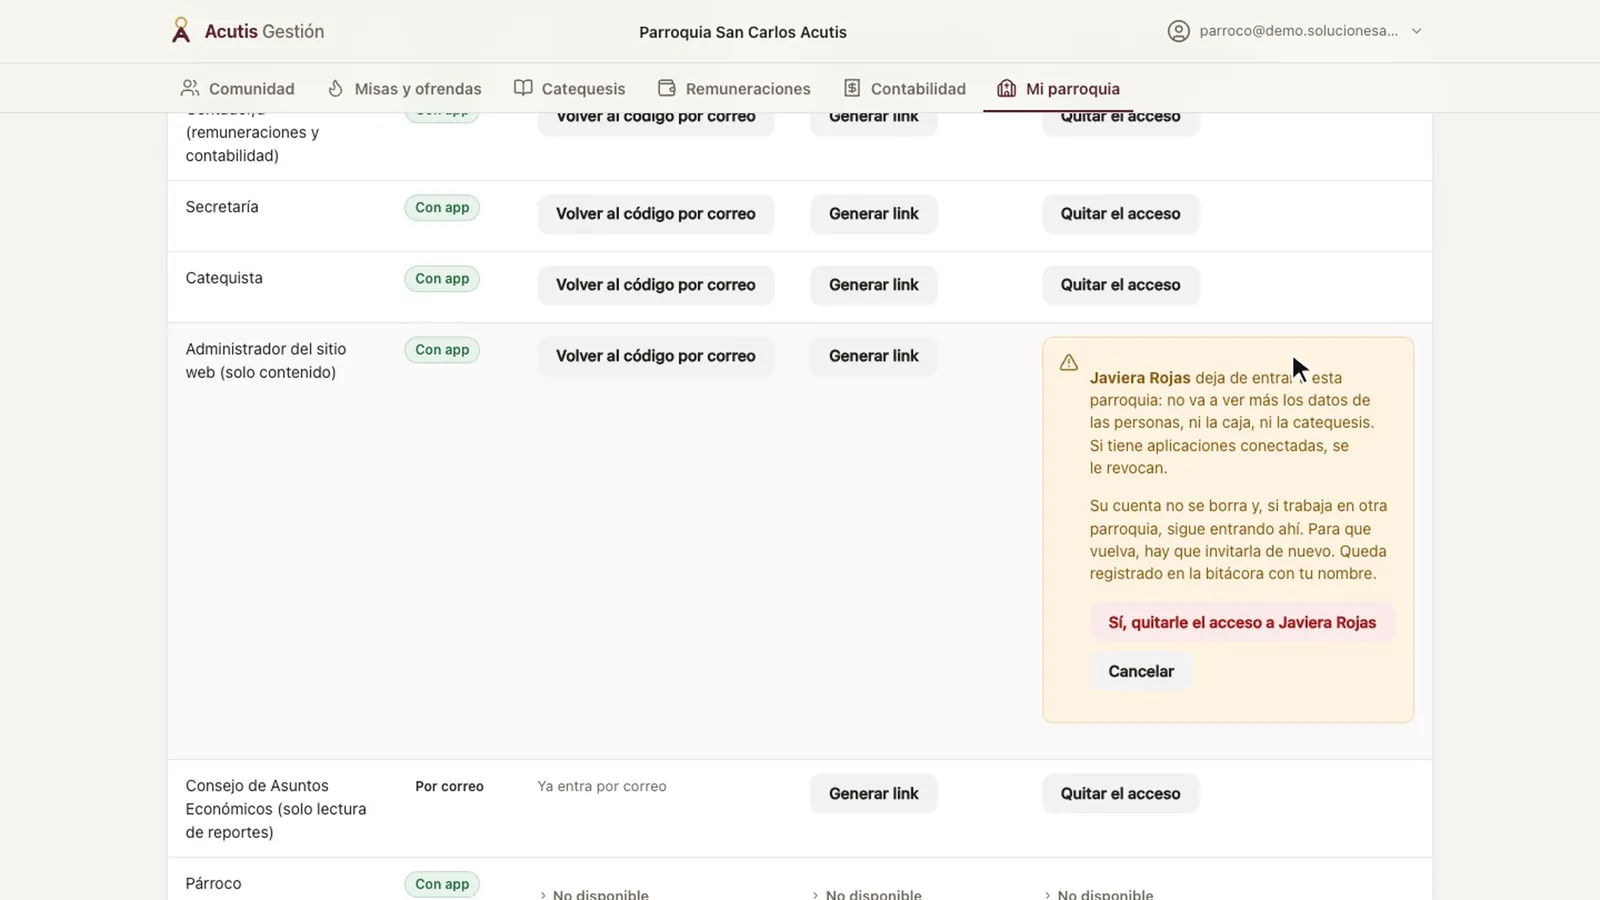Click the Parroquia San Carlos Acutis title
Viewport: 1600px width, 900px height.
pos(743,32)
